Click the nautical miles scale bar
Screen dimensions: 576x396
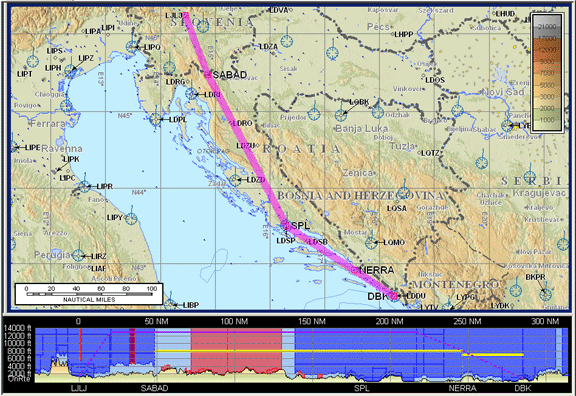click(x=89, y=294)
